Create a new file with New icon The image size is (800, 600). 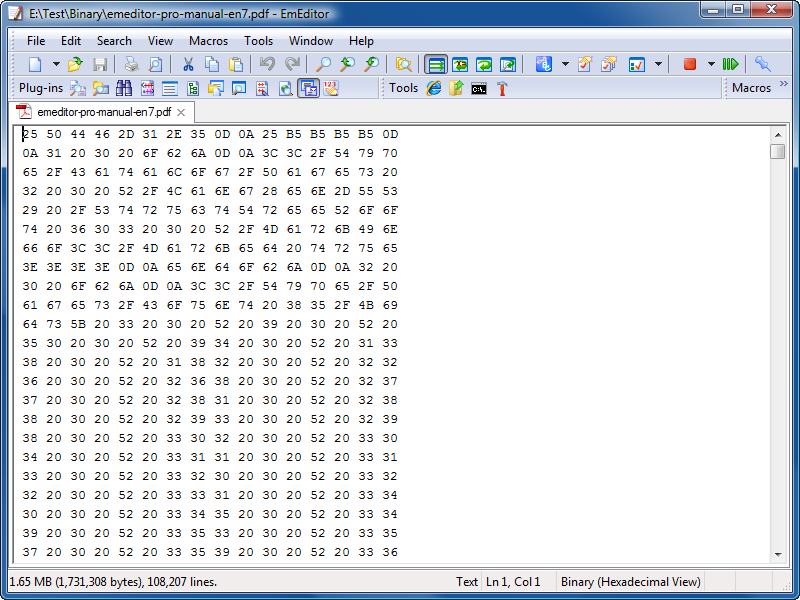coord(35,64)
